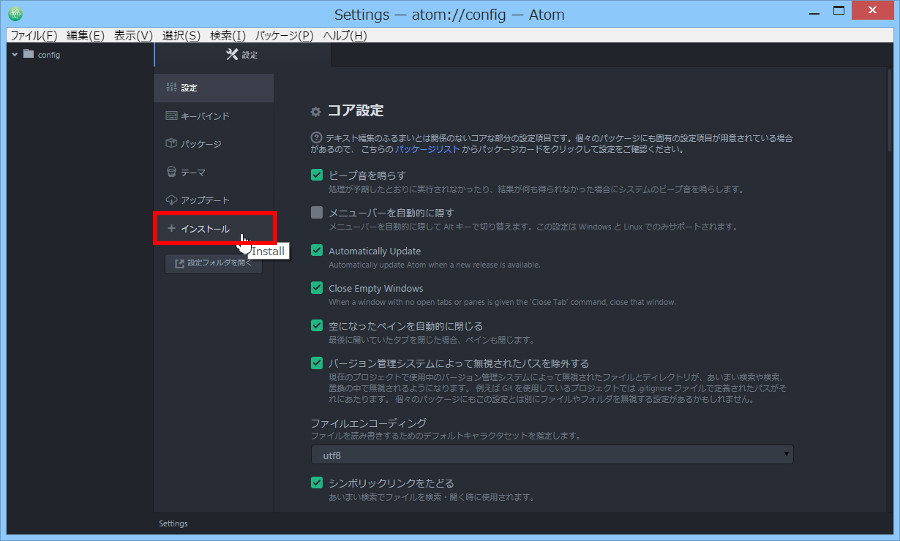Open the 選択(S) menu
900x541 pixels.
click(181, 36)
